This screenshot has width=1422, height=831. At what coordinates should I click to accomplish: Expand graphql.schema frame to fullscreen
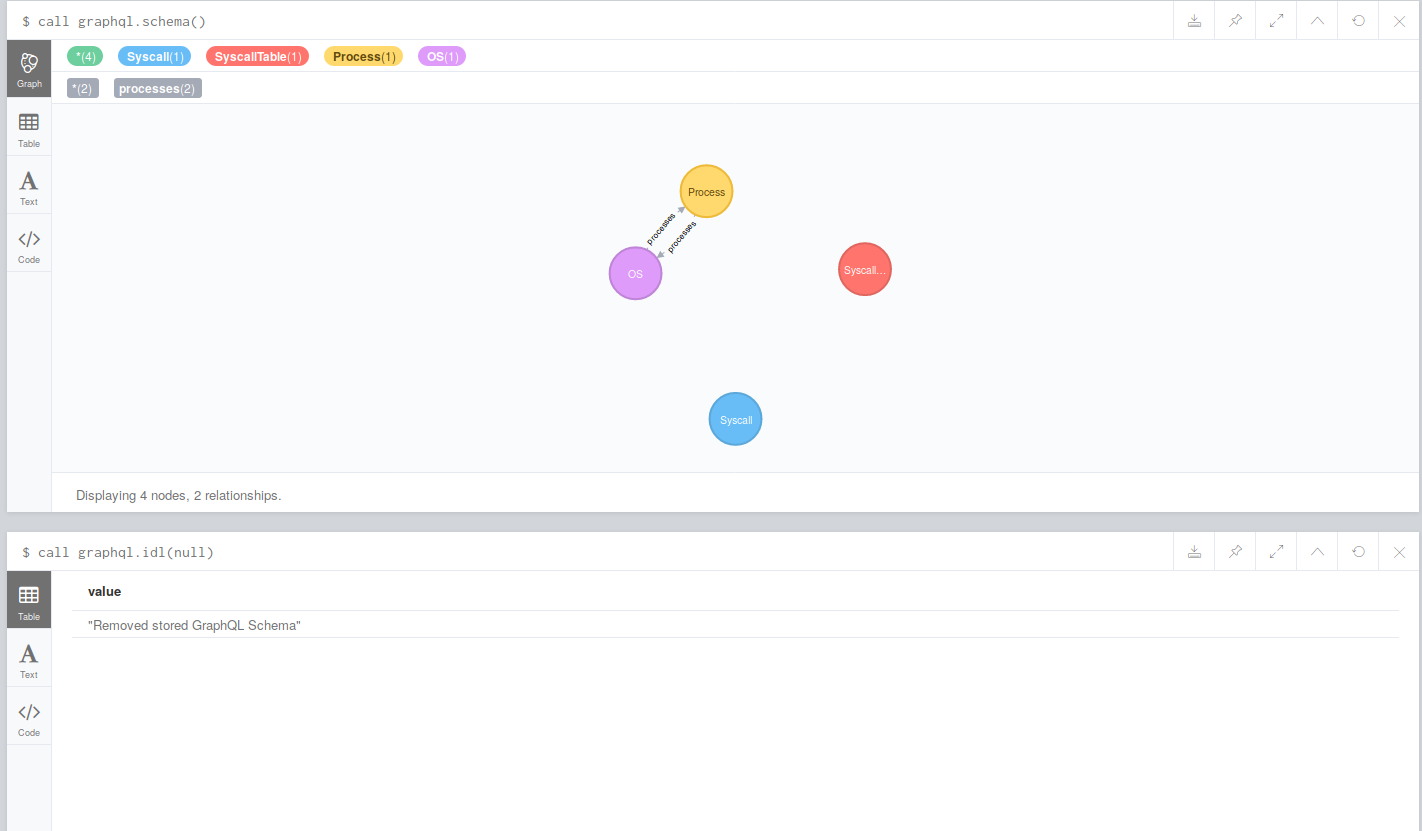(1275, 20)
